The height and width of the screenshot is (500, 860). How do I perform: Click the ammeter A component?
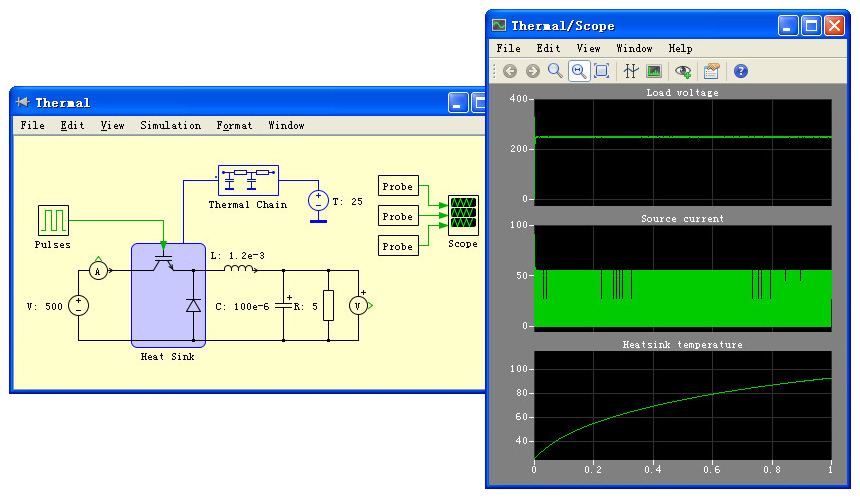(x=98, y=271)
